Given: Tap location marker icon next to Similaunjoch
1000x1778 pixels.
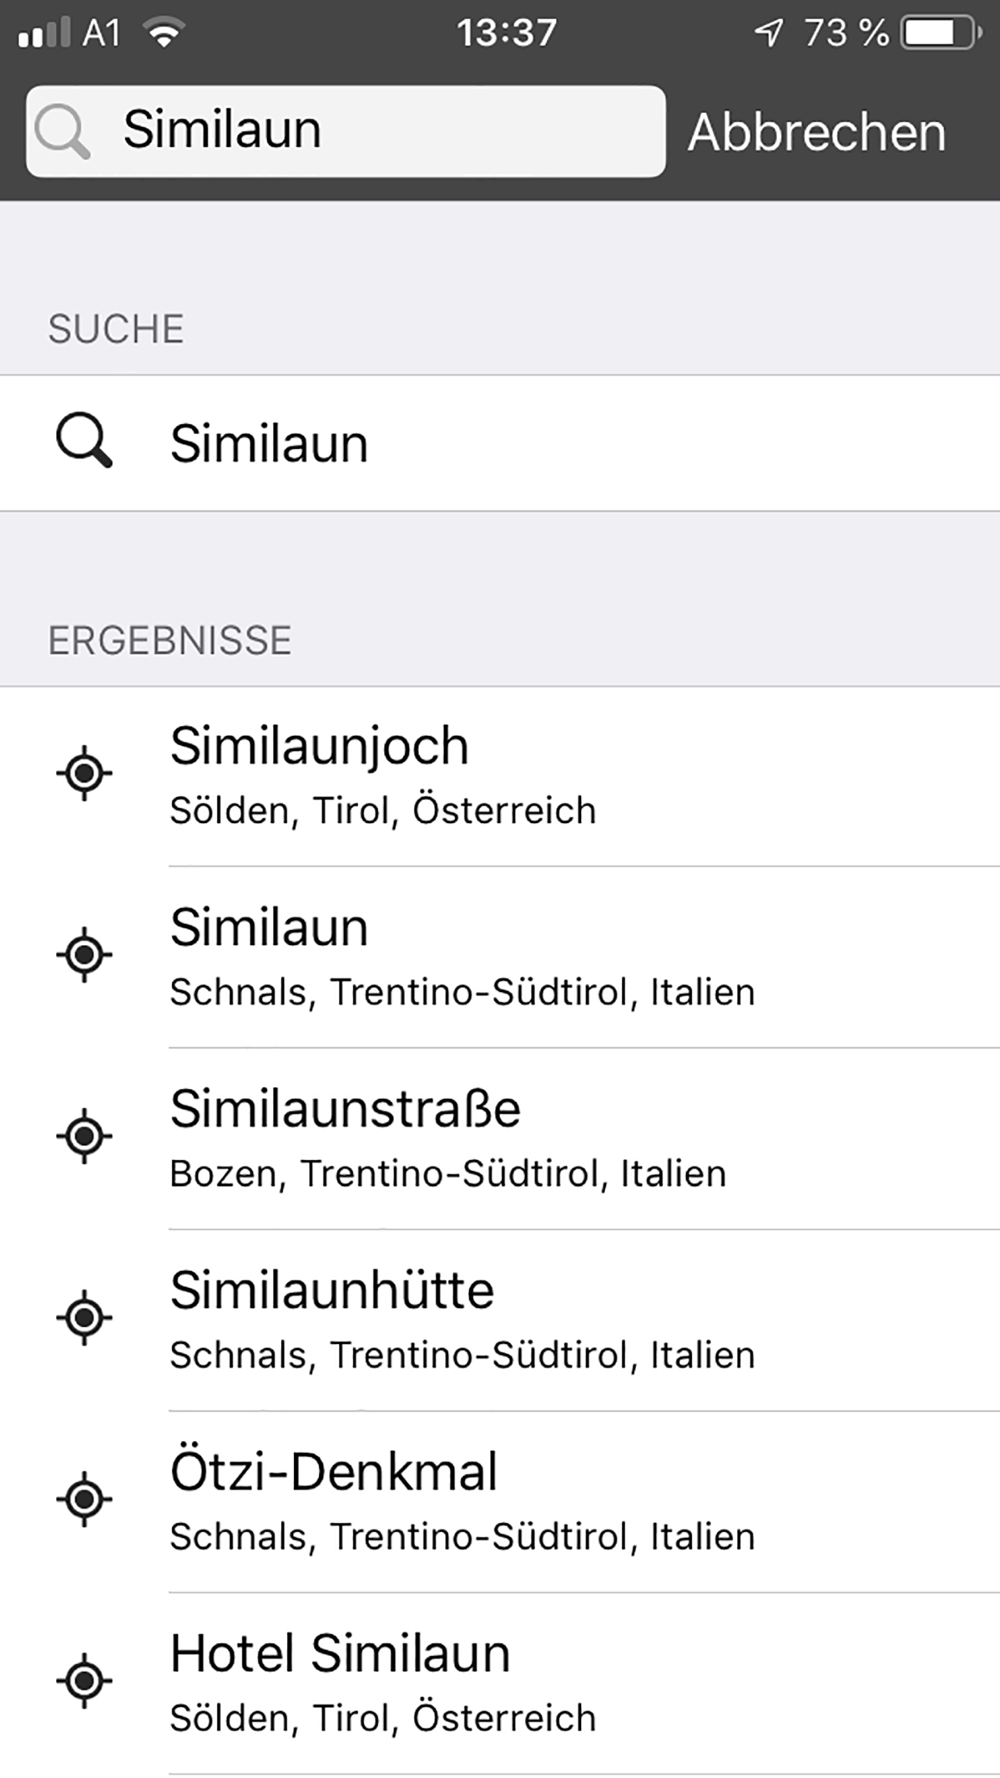Looking at the screenshot, I should pyautogui.click(x=84, y=773).
